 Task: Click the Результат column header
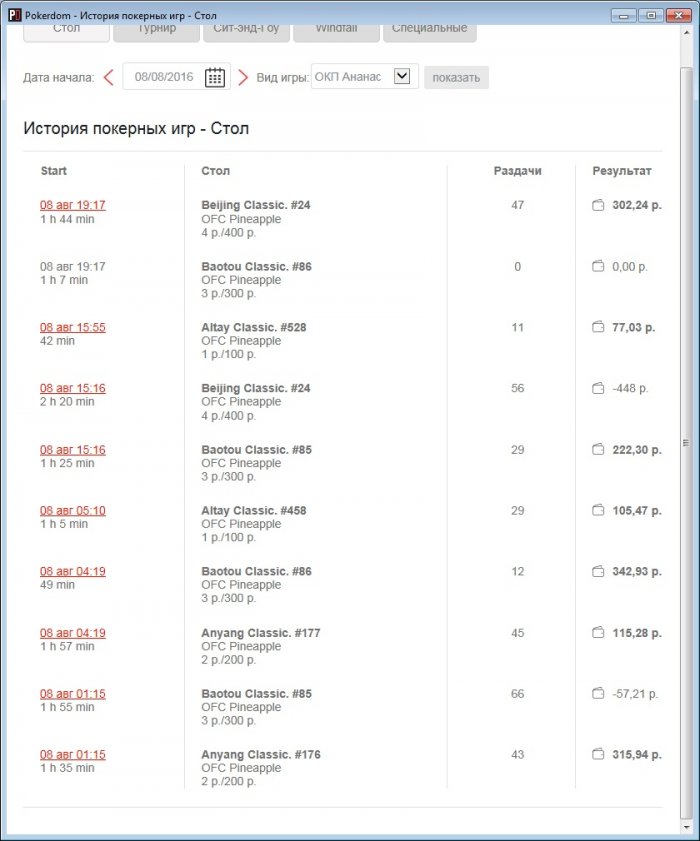point(622,171)
